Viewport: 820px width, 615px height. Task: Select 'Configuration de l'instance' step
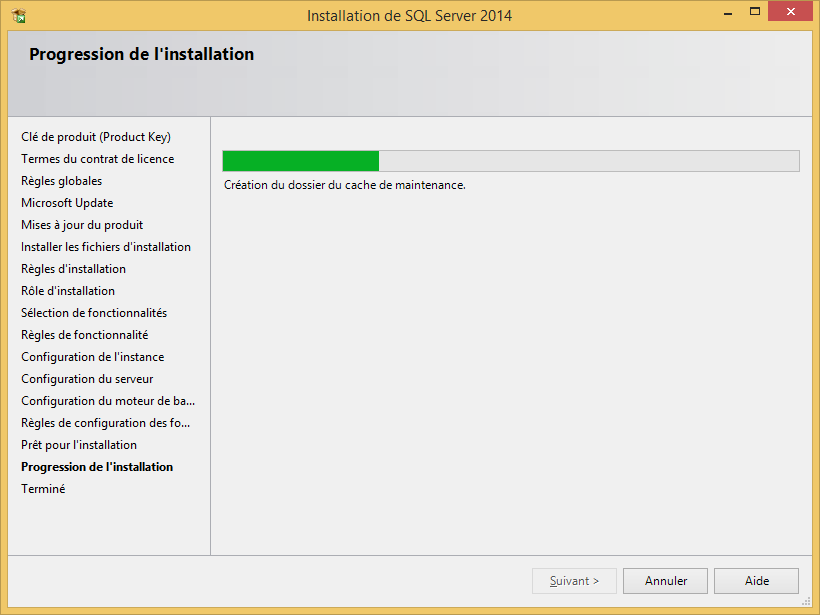coord(93,357)
